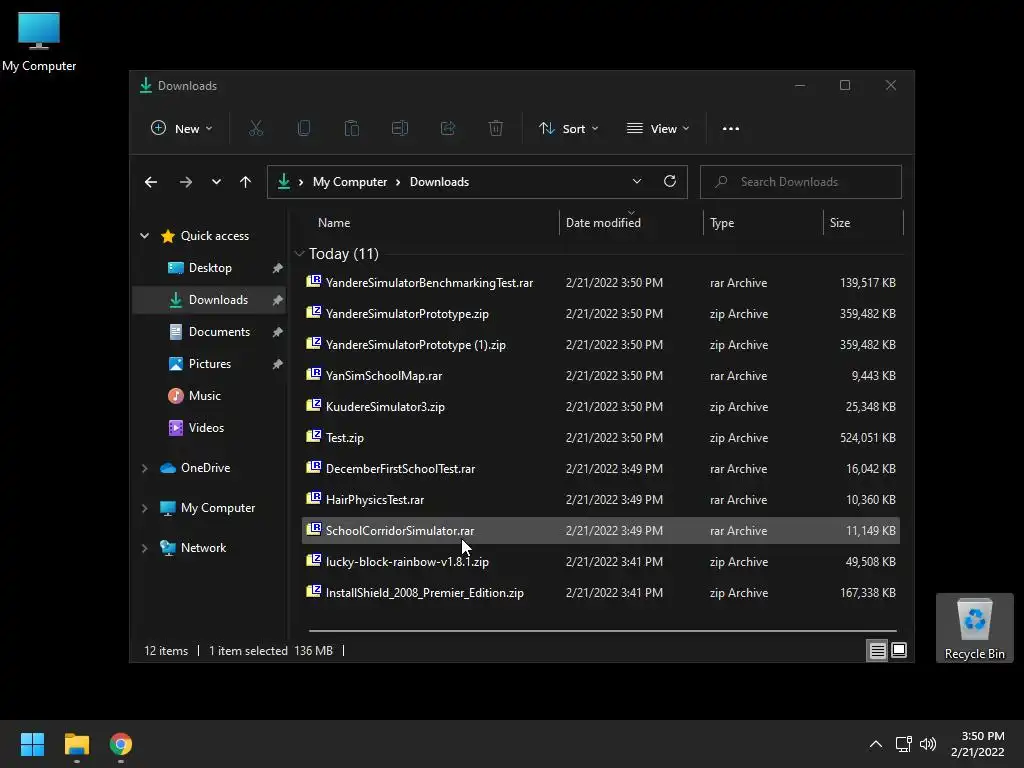Click the Copy icon in toolbar
This screenshot has height=768, width=1024.
(x=304, y=129)
